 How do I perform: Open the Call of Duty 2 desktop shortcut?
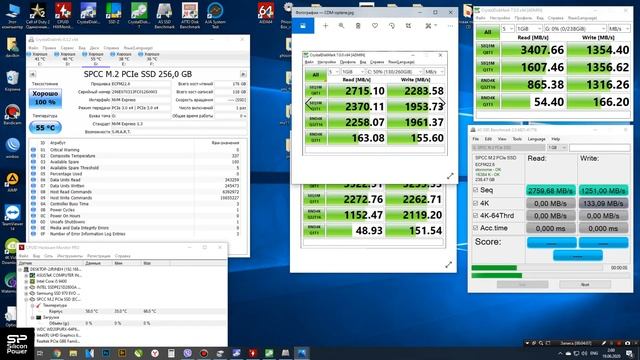coord(38,16)
